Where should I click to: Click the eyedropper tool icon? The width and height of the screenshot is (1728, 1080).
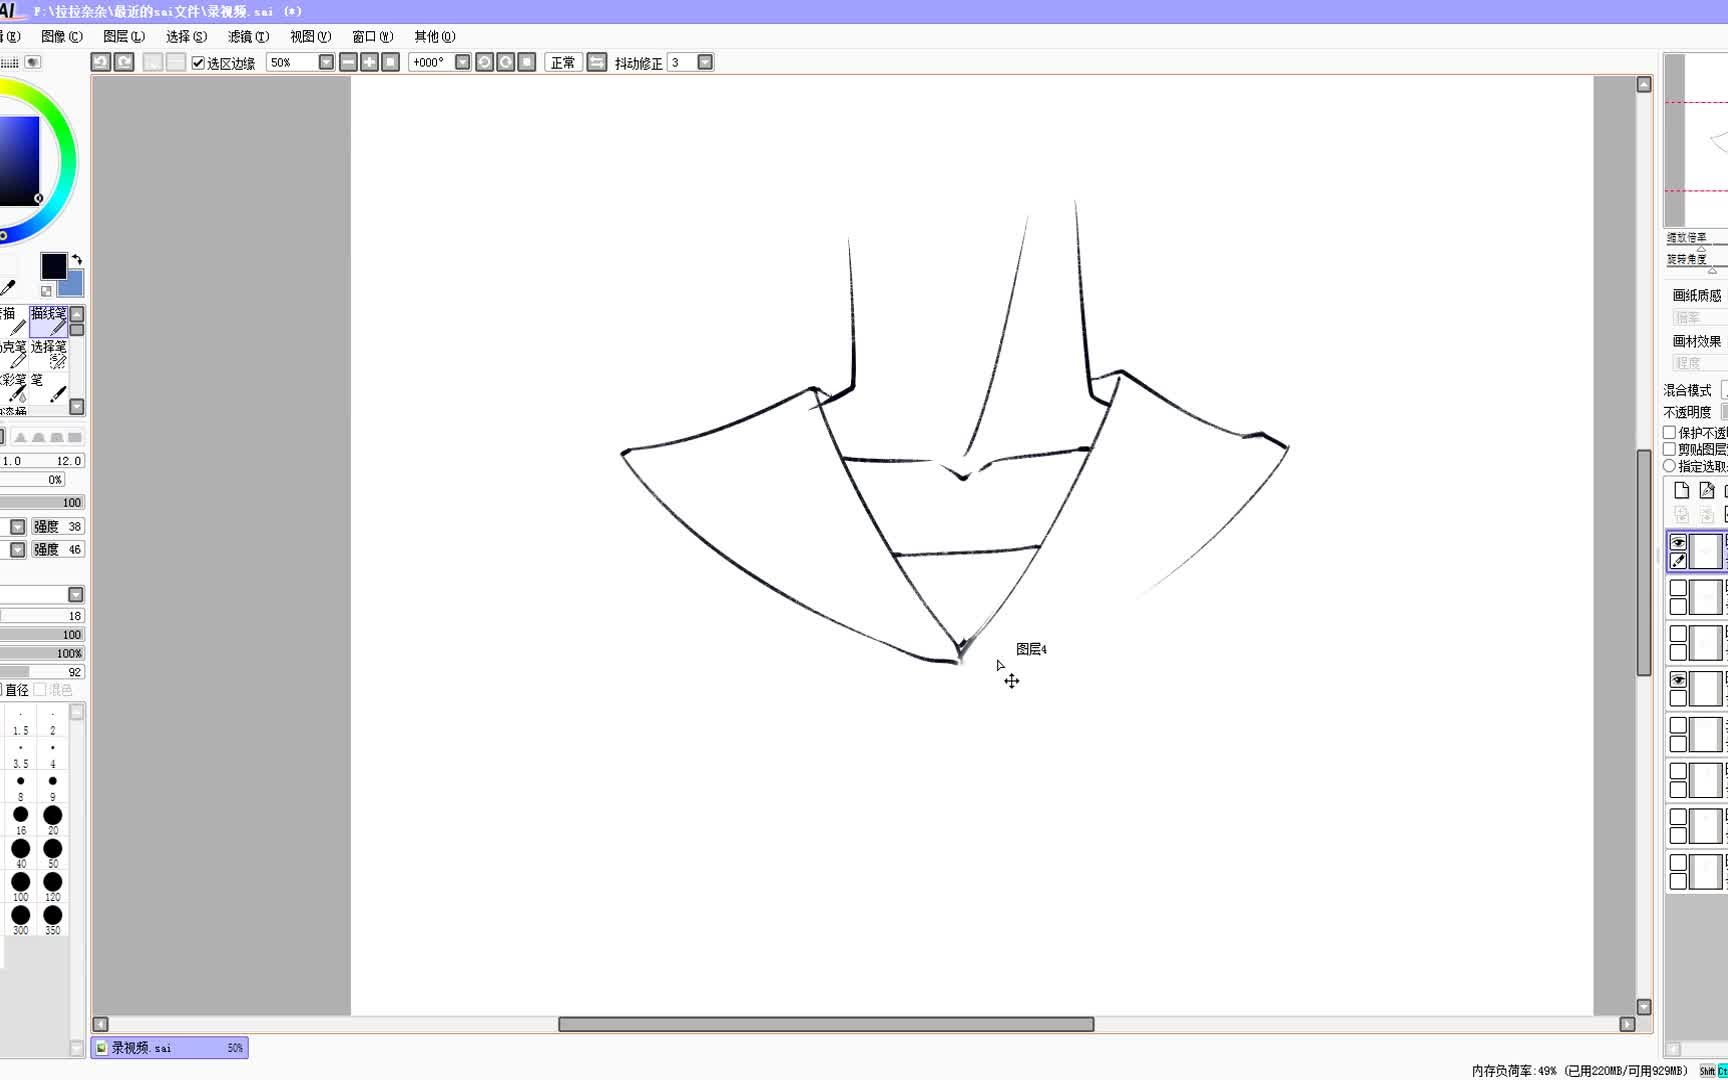[8, 288]
